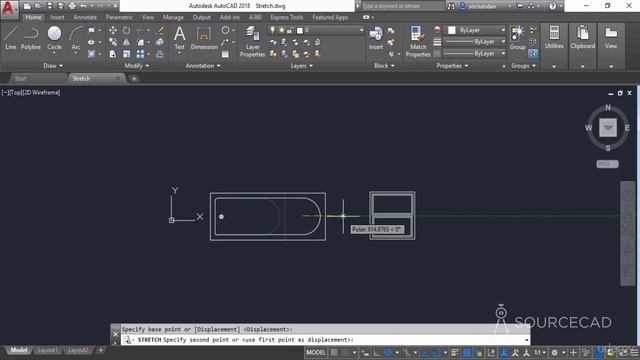Toggle the layer on/off lightbulb in layer dropdown
This screenshot has height=360, width=640.
(x=272, y=30)
